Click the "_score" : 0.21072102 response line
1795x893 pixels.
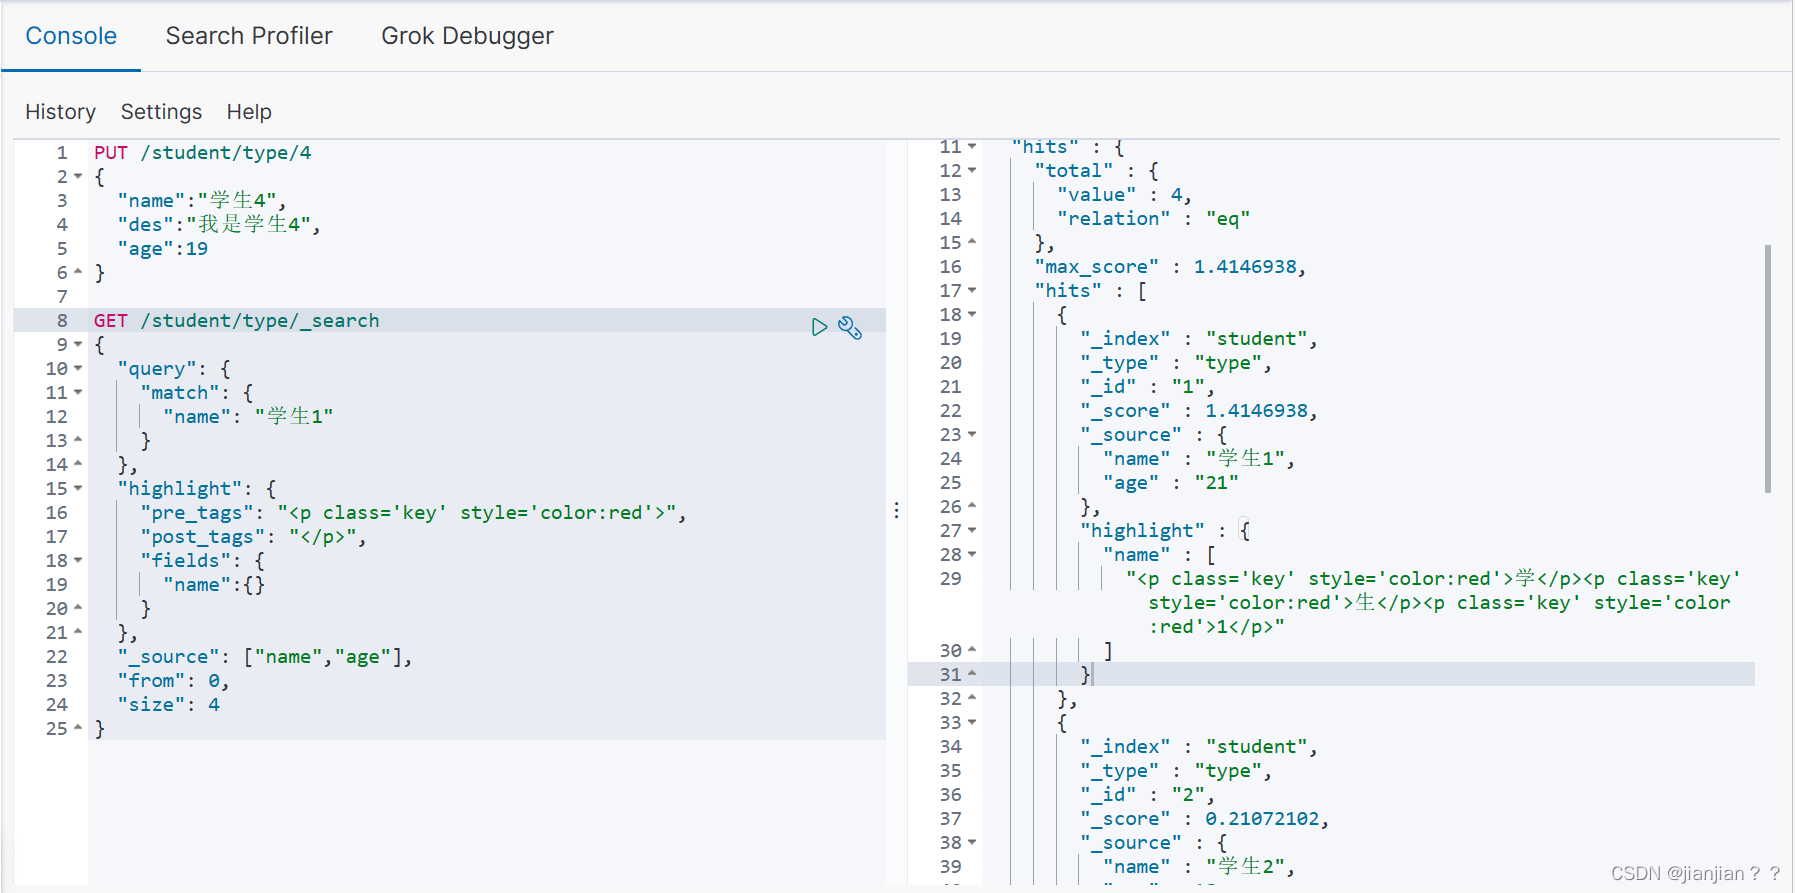[x=1205, y=819]
